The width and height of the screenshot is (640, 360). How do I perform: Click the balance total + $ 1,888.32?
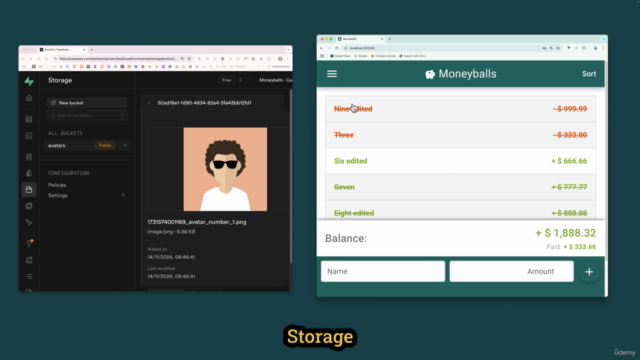click(566, 233)
